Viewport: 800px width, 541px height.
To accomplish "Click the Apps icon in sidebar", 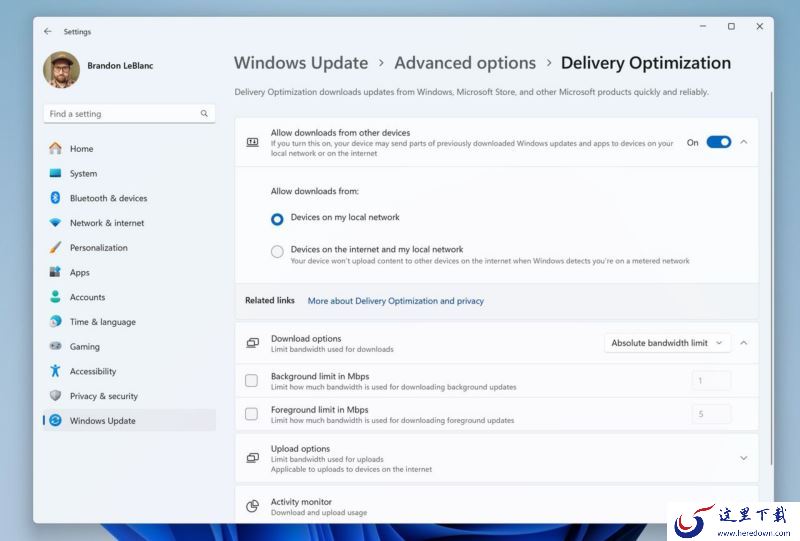I will 55,272.
